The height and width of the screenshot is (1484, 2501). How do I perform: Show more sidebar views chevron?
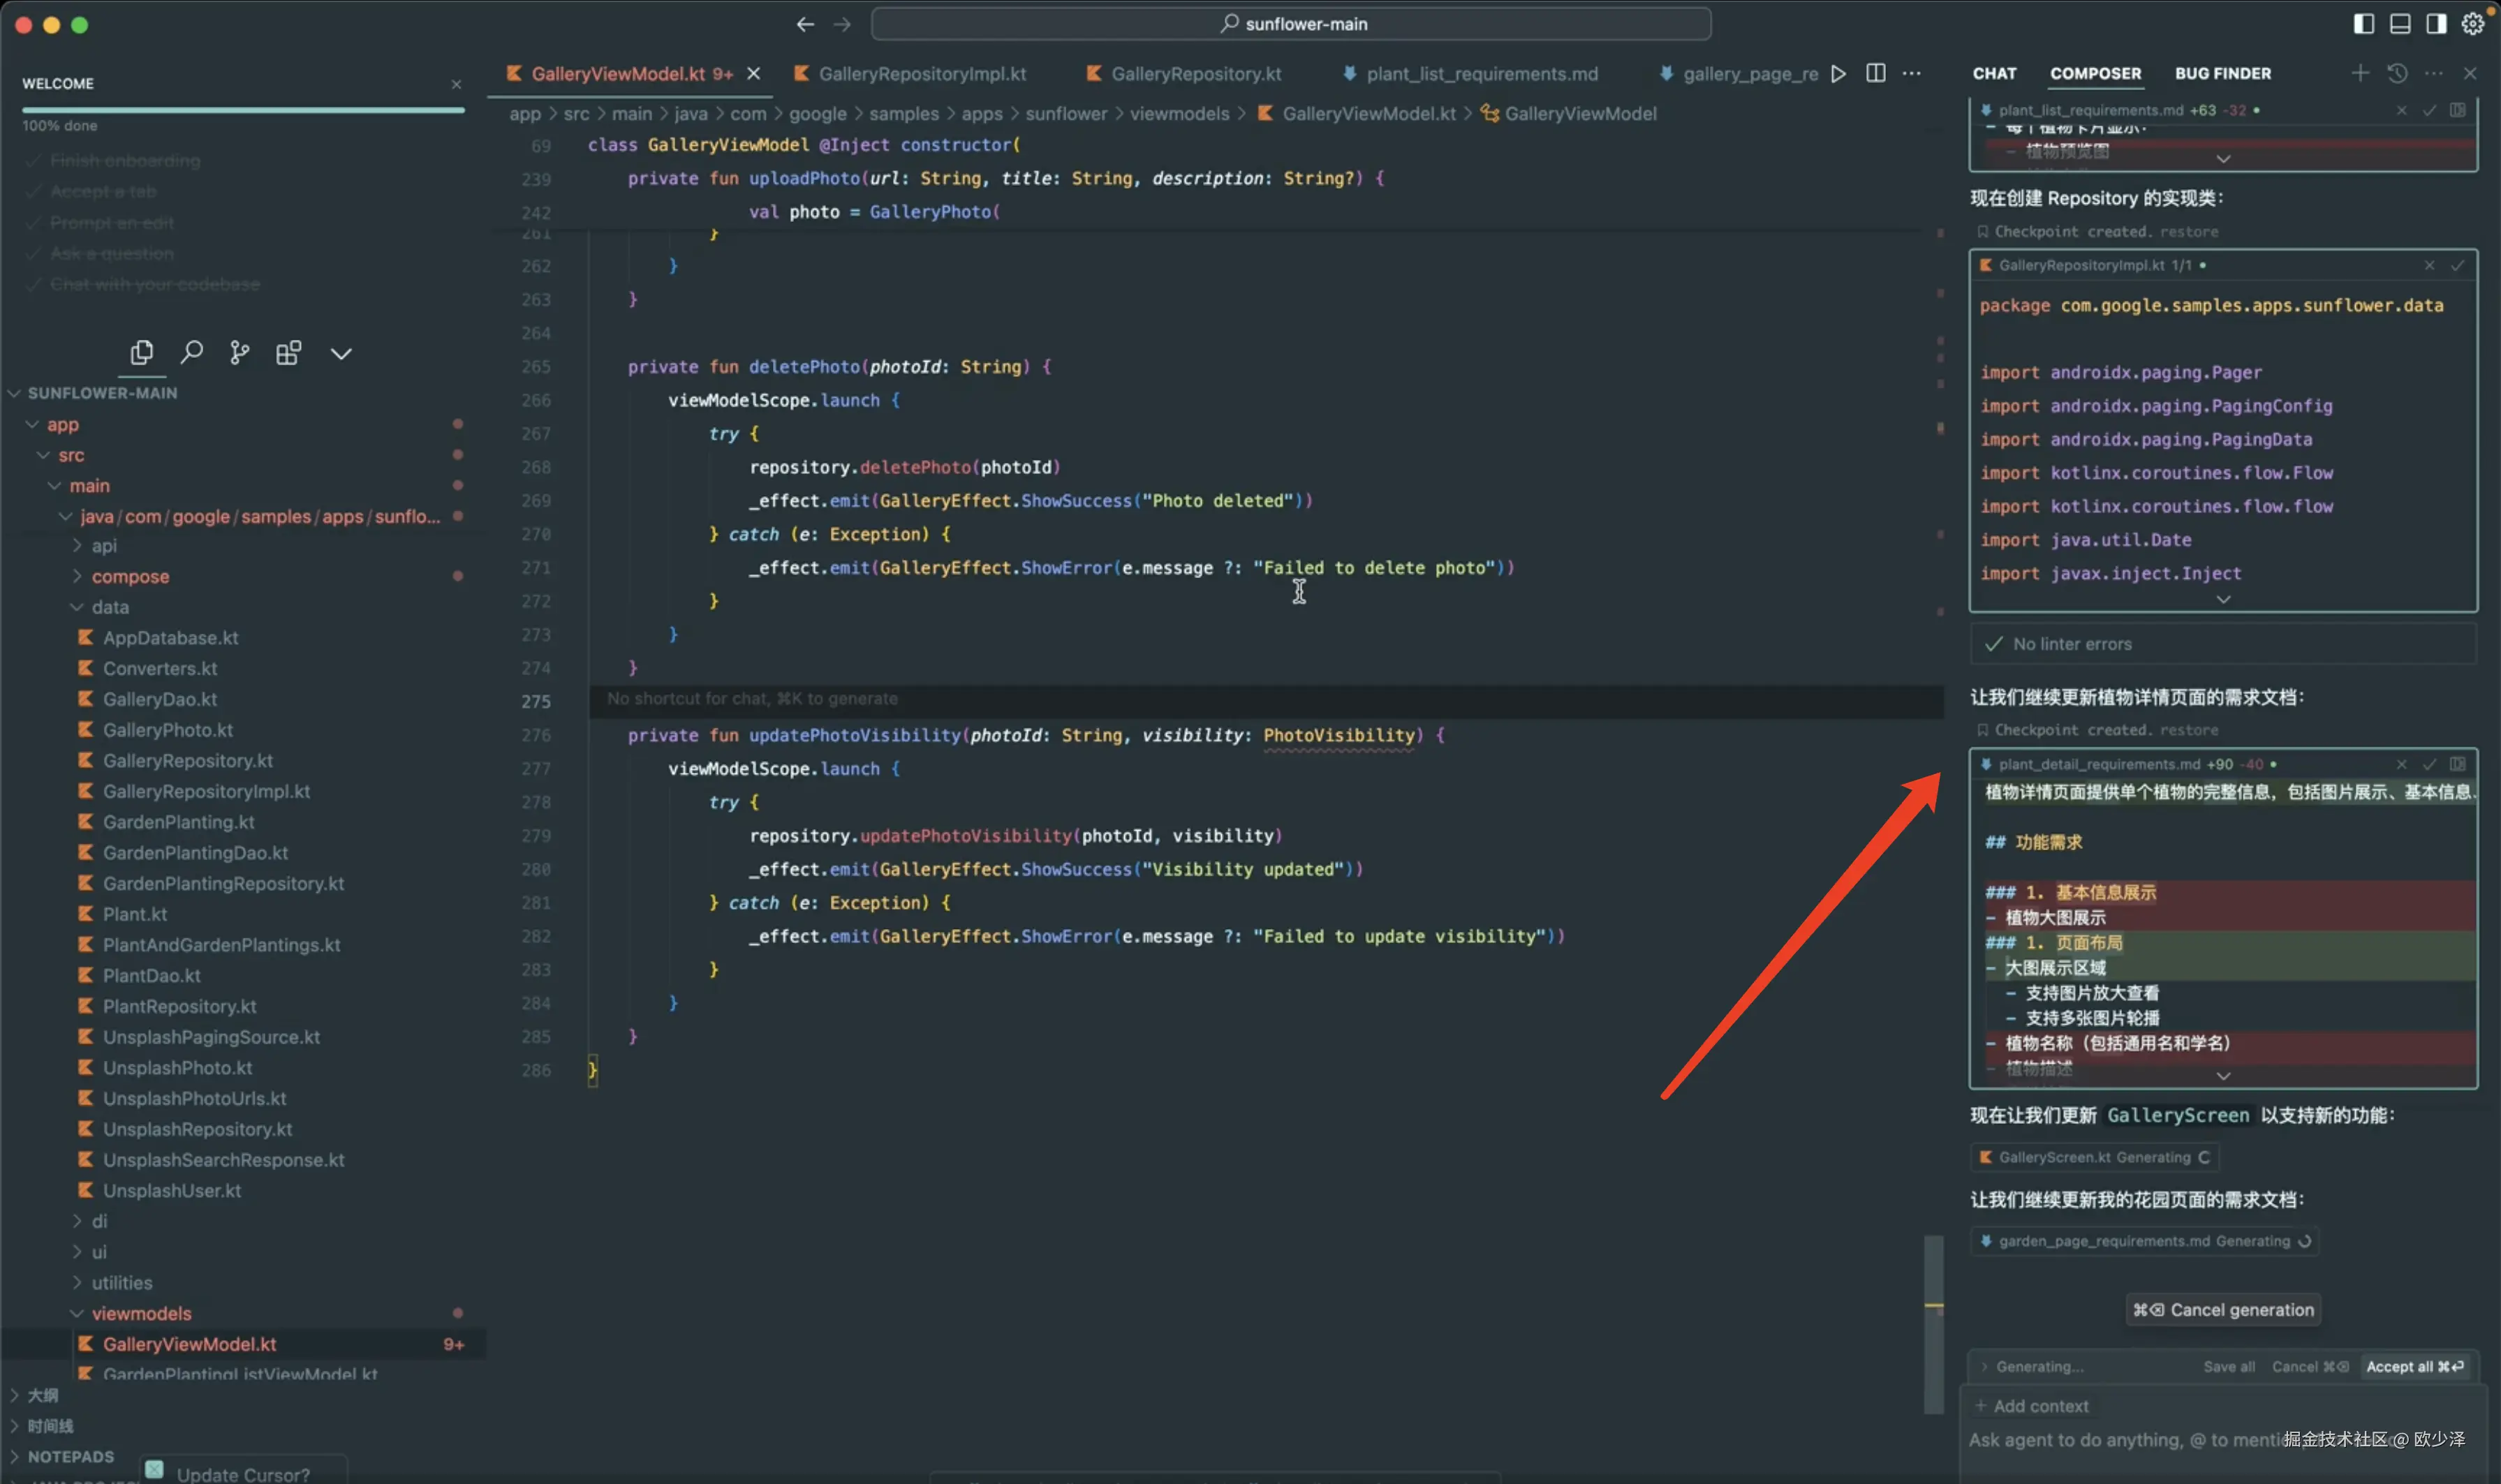click(x=341, y=354)
